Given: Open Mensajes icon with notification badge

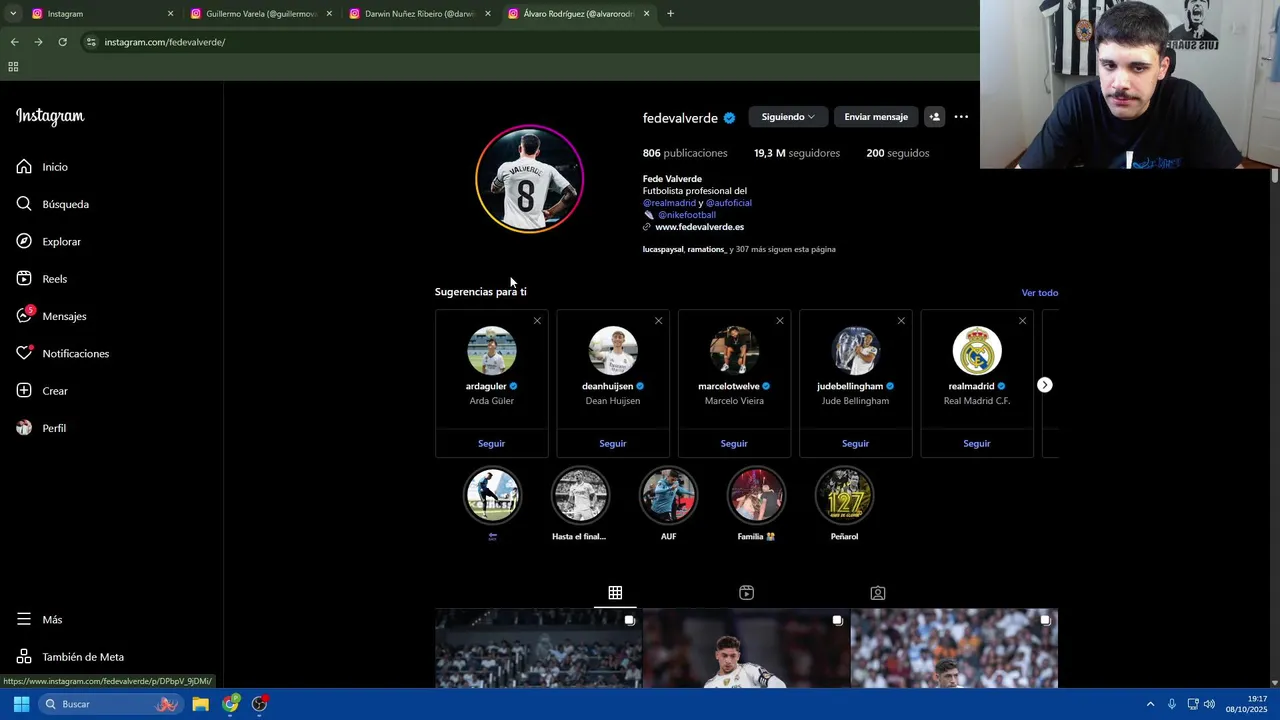Looking at the screenshot, I should pyautogui.click(x=24, y=316).
